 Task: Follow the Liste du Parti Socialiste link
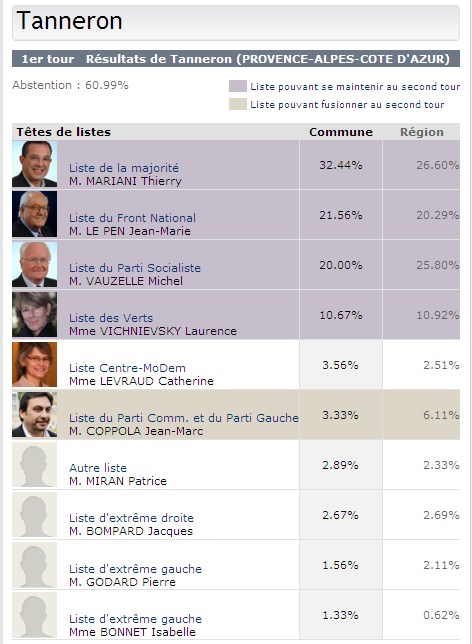coord(135,268)
